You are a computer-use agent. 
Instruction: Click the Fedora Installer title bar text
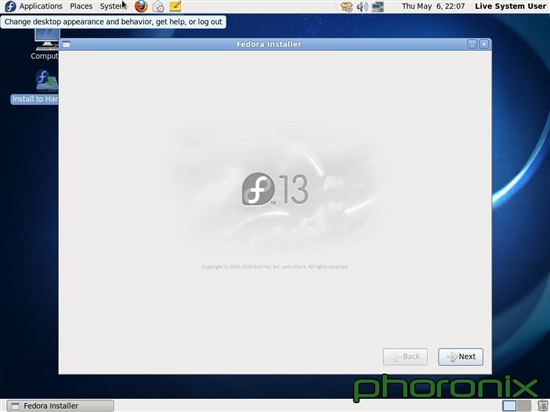269,44
